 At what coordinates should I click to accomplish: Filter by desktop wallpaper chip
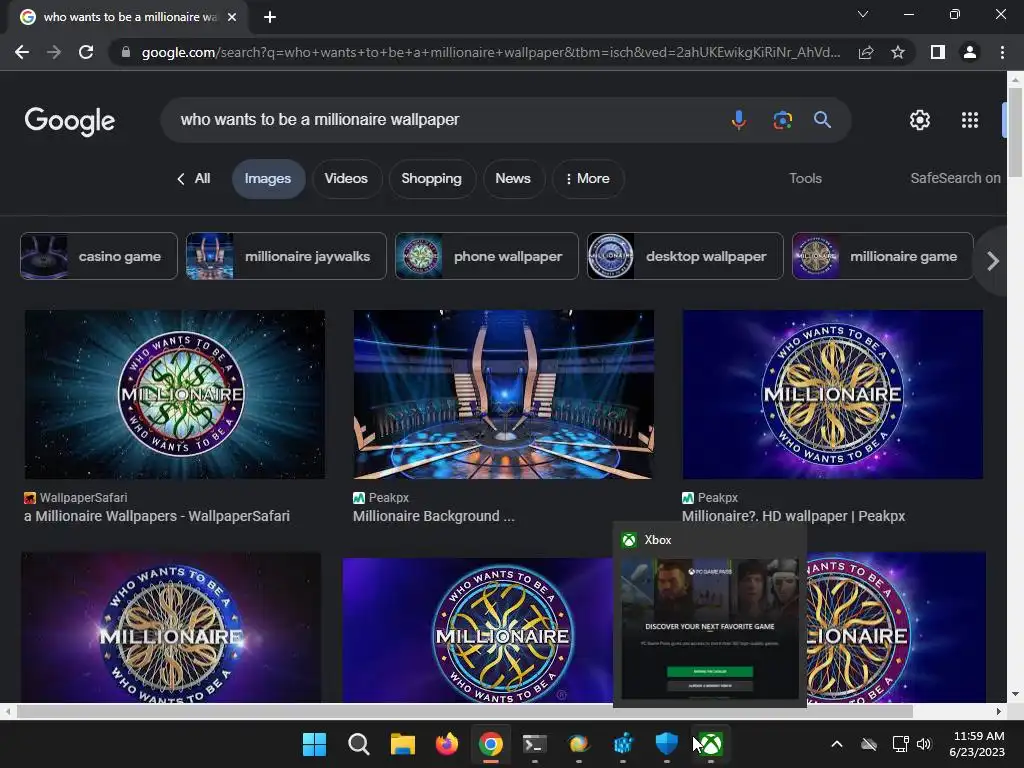[685, 256]
